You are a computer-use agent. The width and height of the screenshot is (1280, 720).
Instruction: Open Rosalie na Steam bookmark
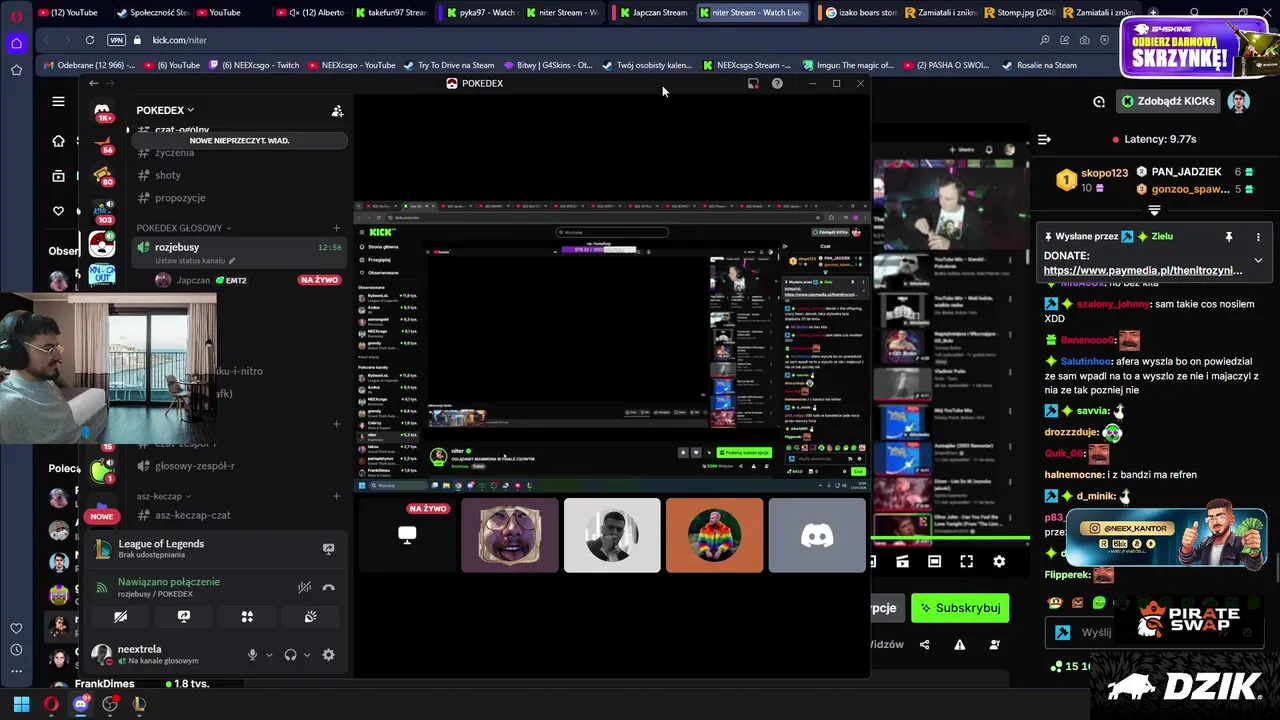[1040, 65]
